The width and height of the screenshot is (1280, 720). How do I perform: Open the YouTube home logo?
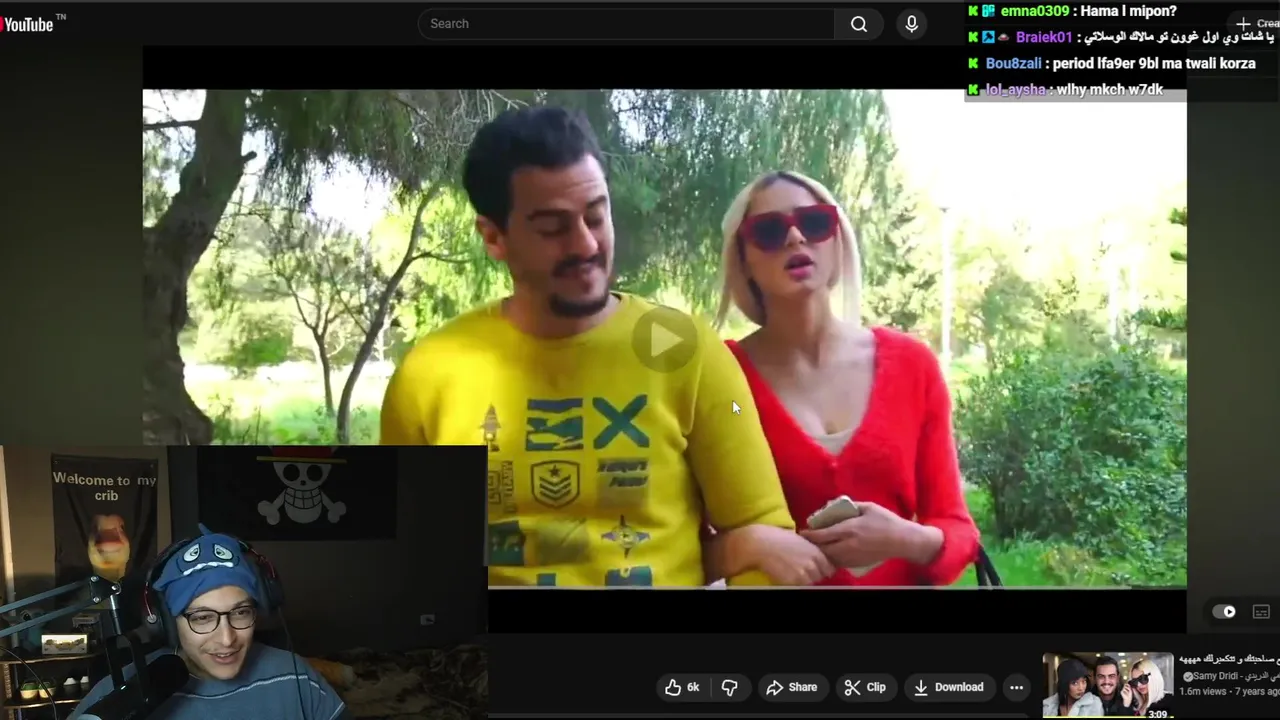click(x=29, y=24)
